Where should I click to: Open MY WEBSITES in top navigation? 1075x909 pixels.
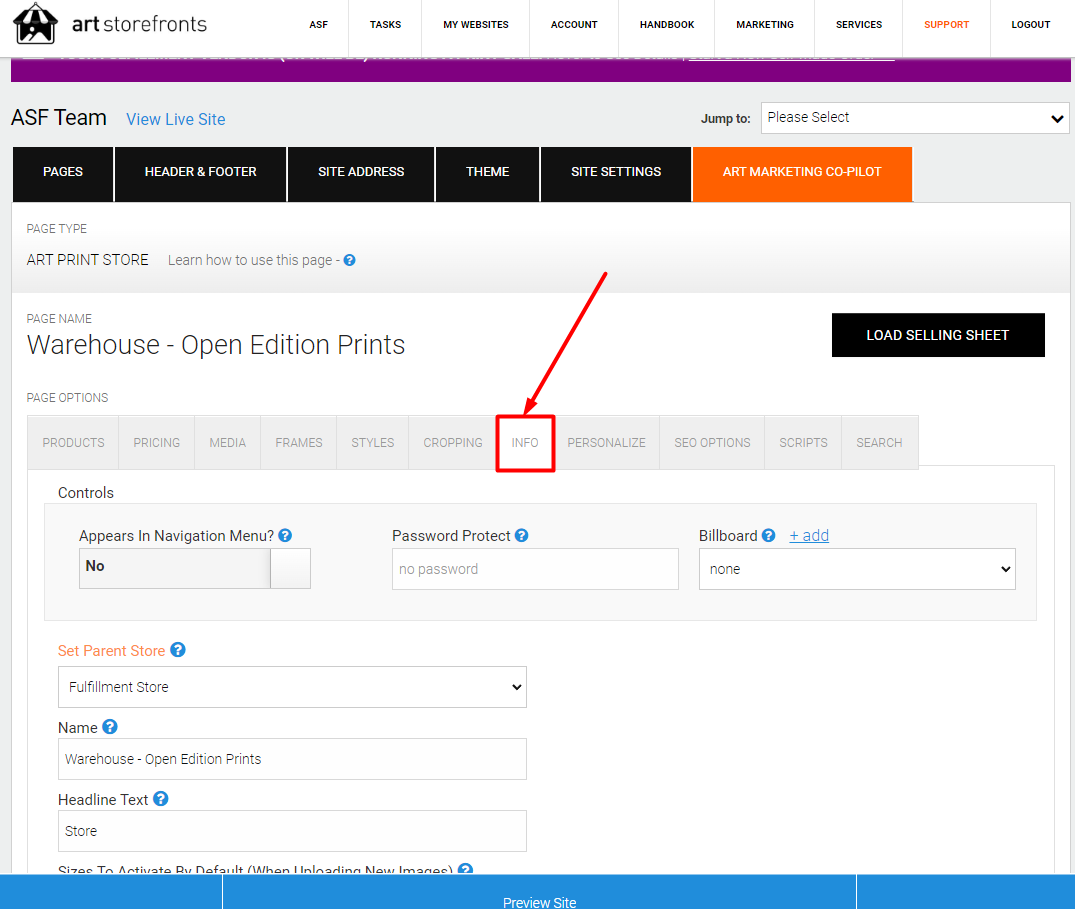[x=476, y=25]
